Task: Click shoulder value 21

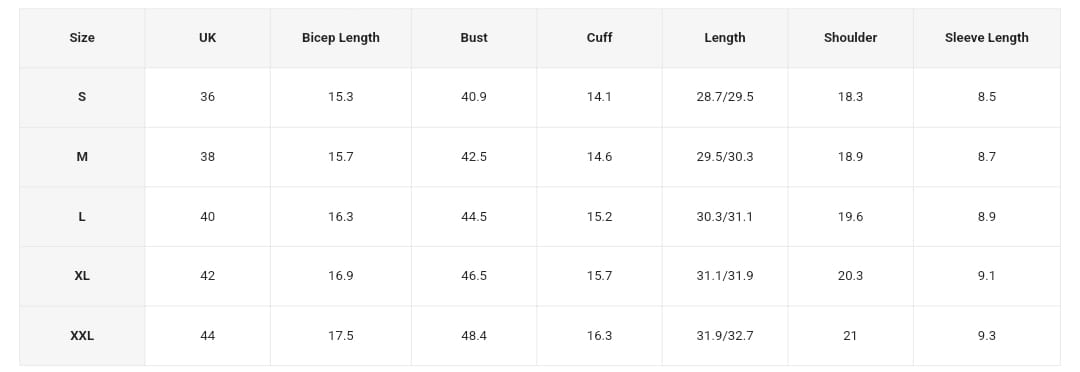Action: [x=850, y=336]
